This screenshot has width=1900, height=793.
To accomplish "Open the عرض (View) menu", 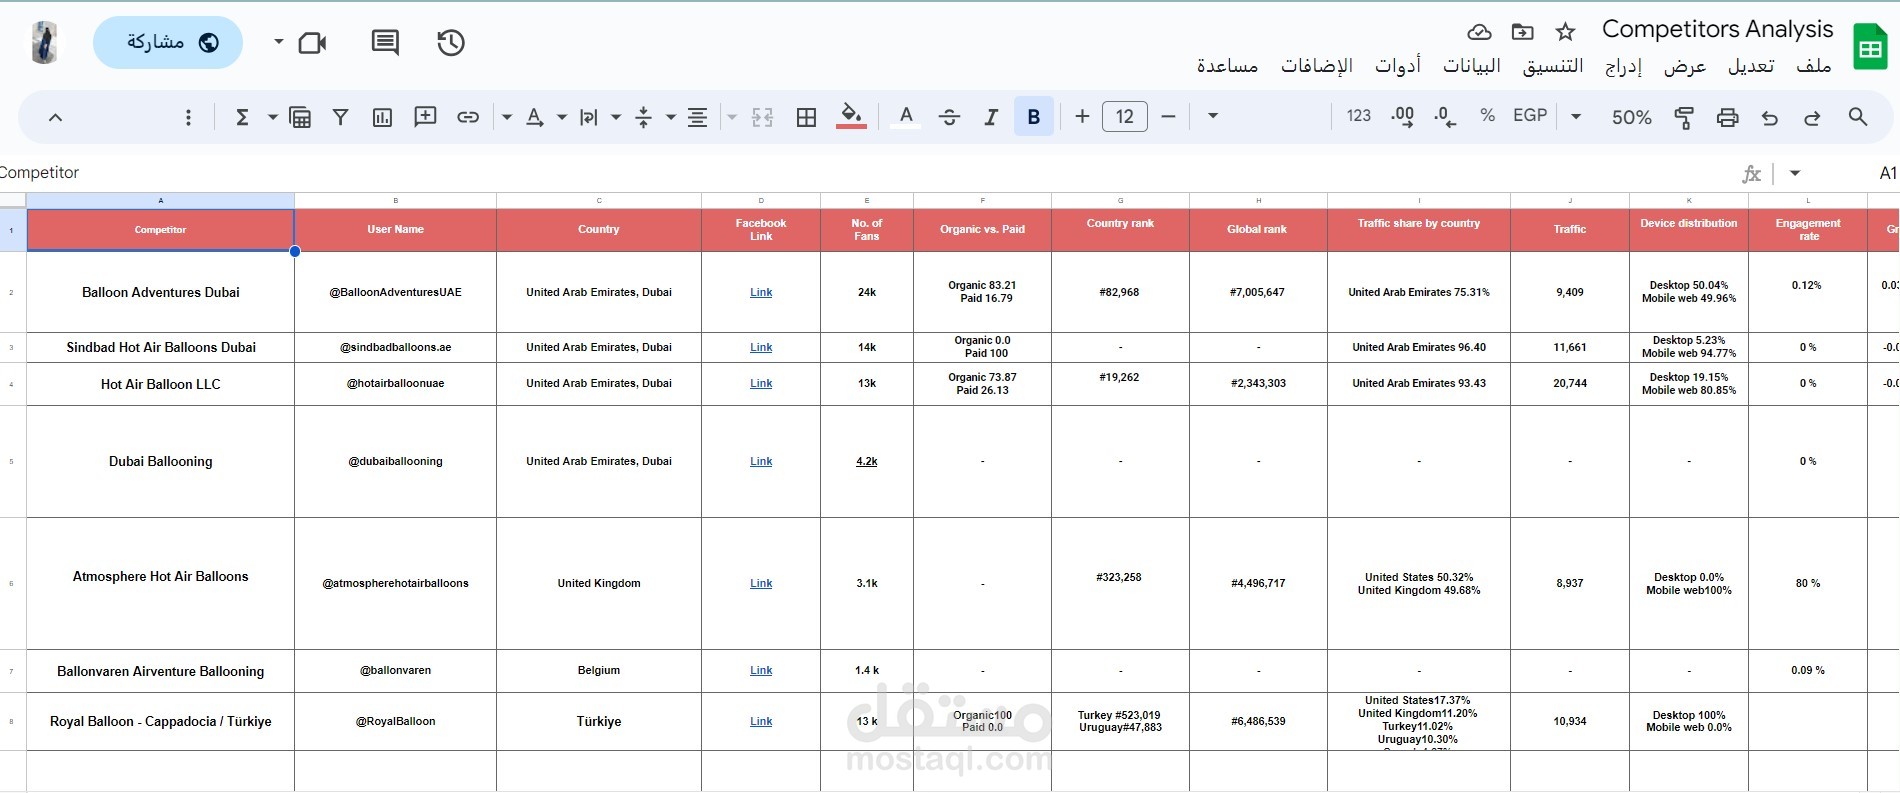I will point(1685,66).
